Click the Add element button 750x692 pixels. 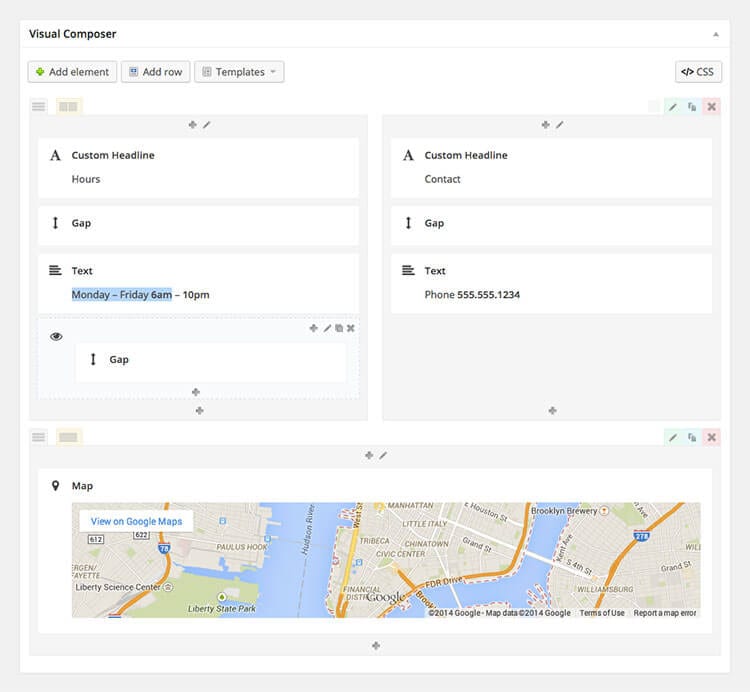[x=72, y=72]
